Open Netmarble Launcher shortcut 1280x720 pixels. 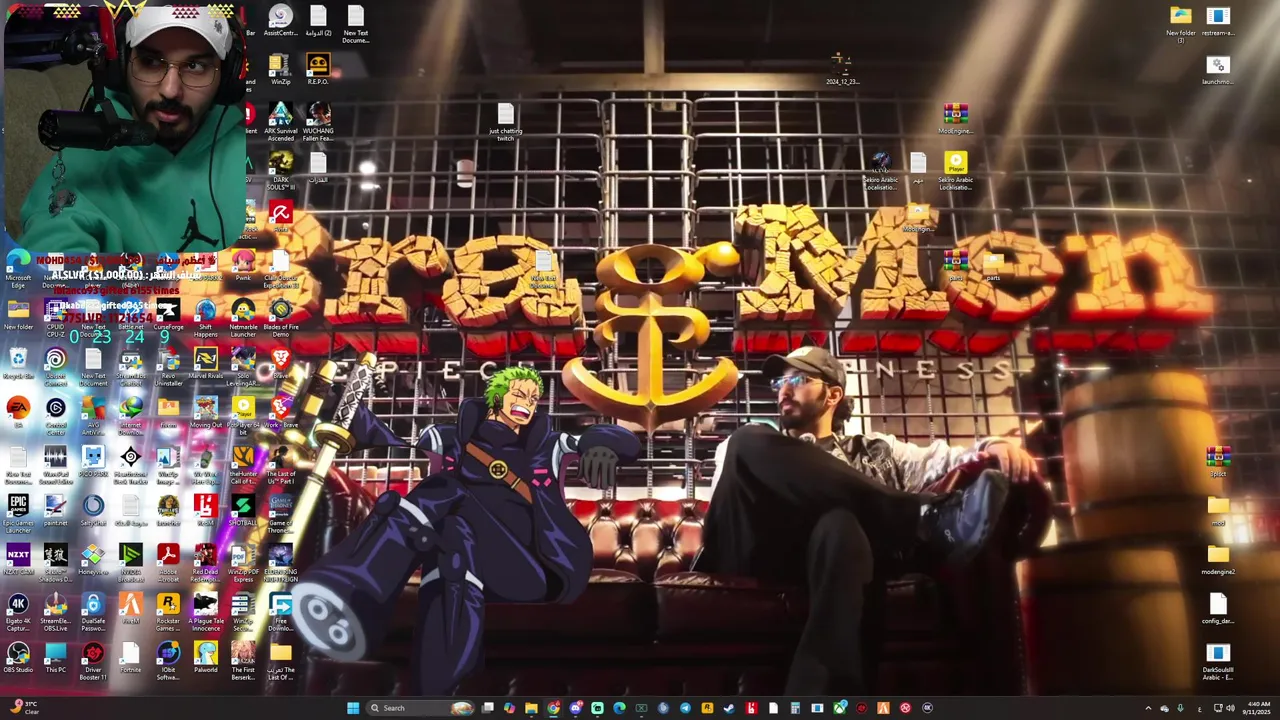point(243,316)
